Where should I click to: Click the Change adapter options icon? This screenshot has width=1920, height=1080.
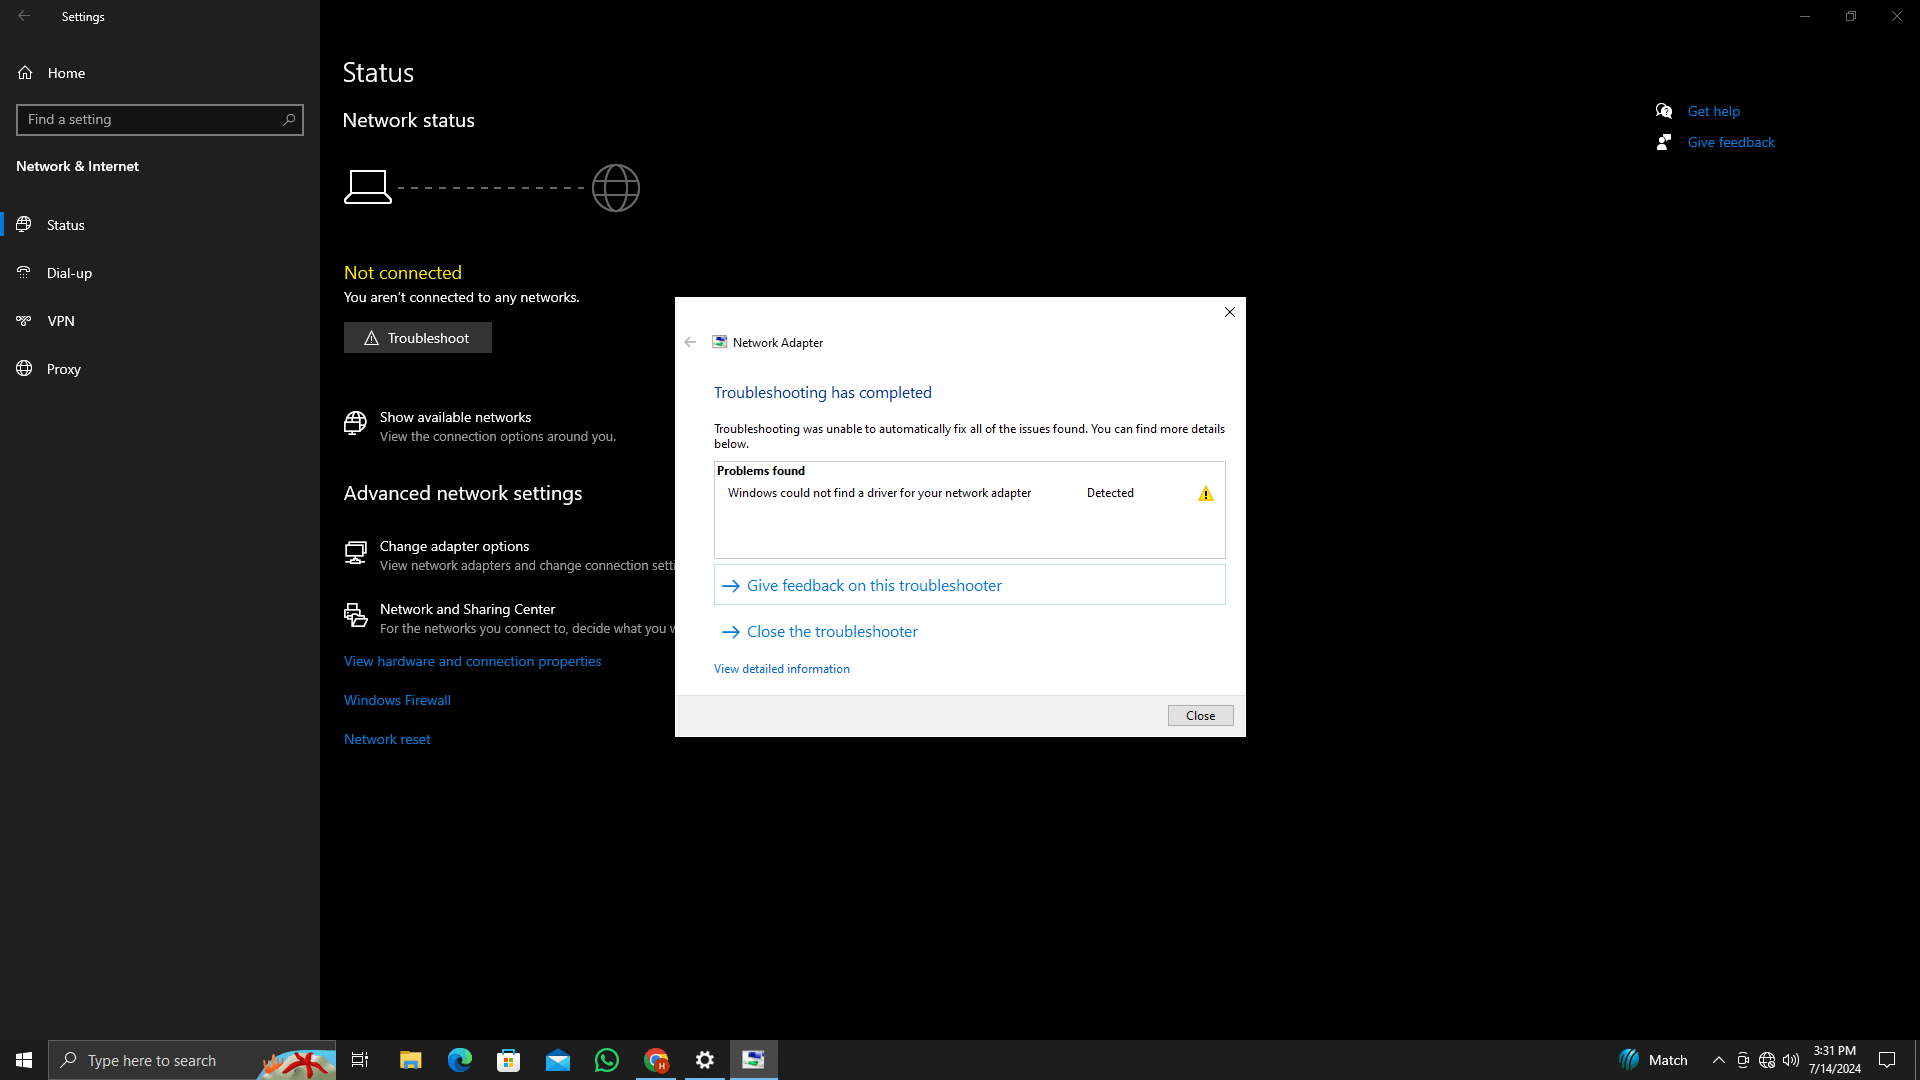(355, 553)
